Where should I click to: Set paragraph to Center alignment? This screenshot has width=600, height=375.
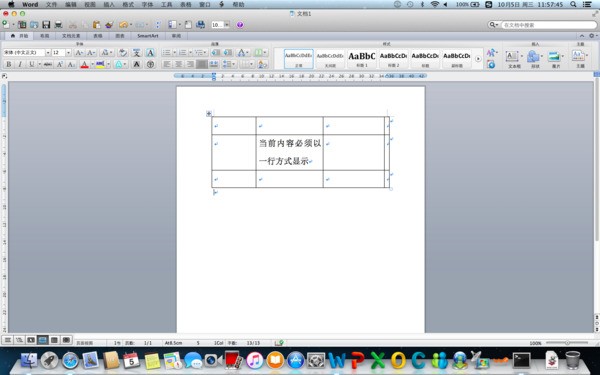tap(178, 64)
